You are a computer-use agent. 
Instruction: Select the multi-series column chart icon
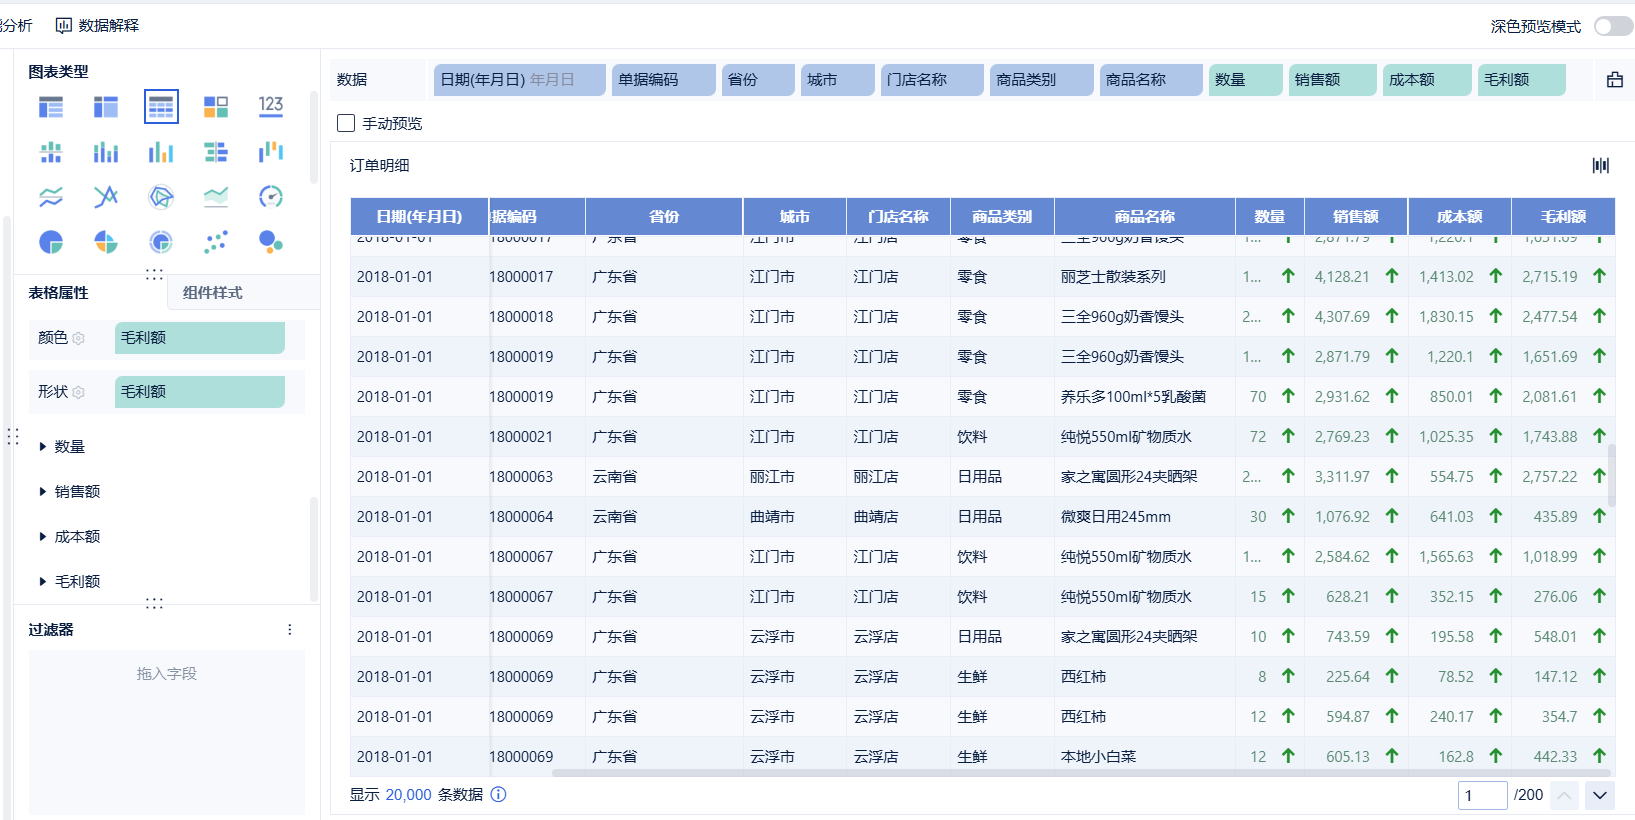(x=161, y=152)
